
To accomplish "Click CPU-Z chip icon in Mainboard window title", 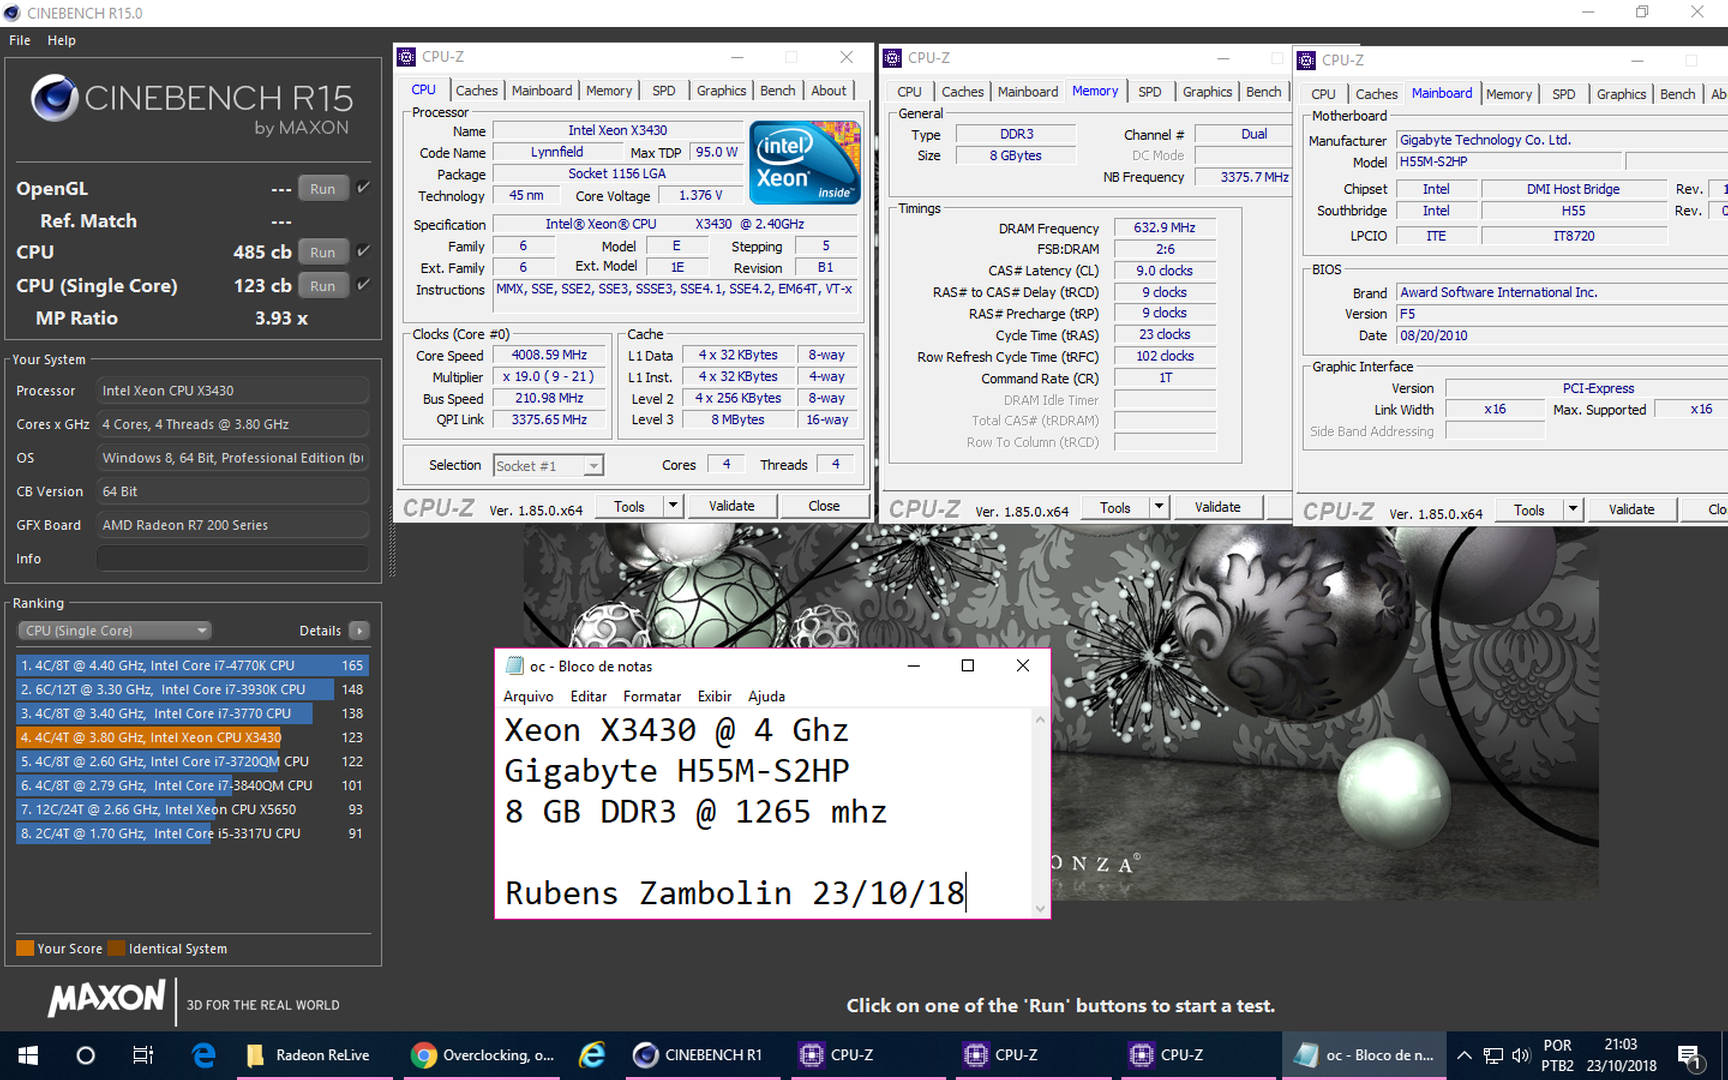I will click(x=1307, y=60).
